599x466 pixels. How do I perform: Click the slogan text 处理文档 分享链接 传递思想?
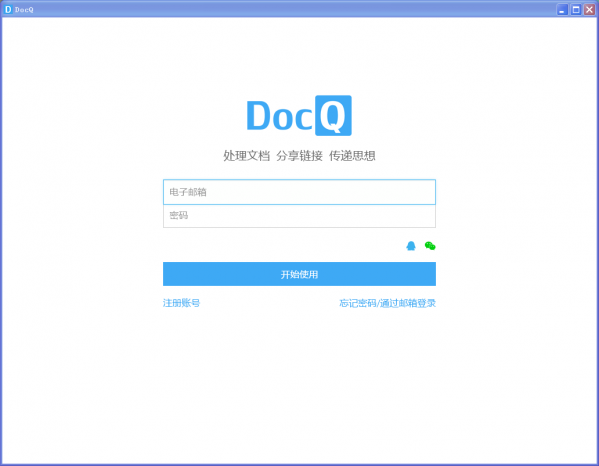coord(299,155)
